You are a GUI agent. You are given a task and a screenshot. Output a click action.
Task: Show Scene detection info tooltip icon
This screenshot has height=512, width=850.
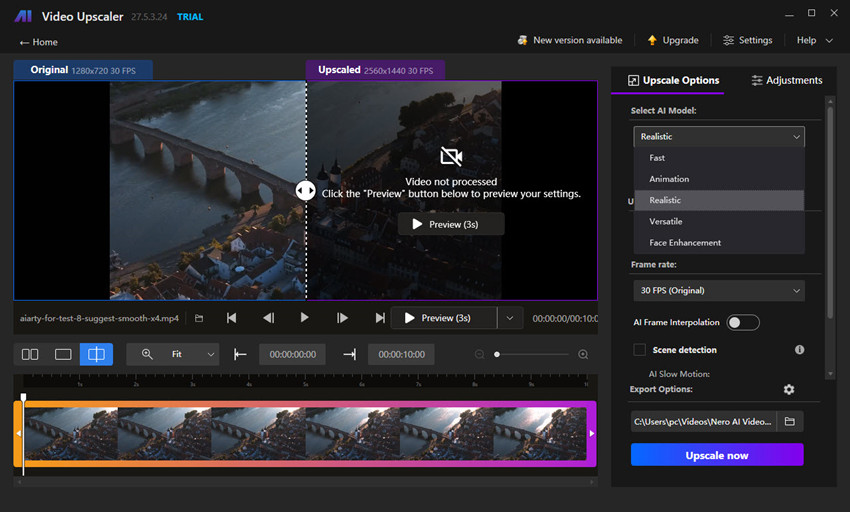[x=799, y=350]
